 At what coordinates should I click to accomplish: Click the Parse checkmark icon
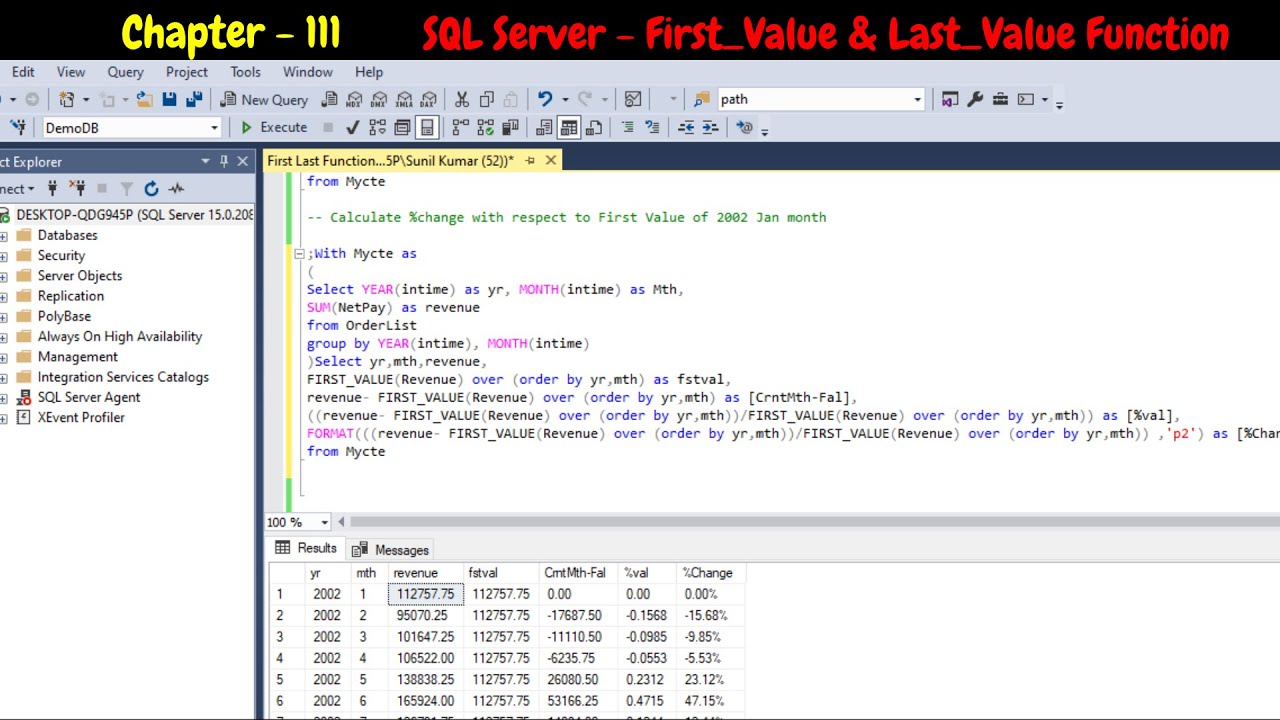click(352, 127)
